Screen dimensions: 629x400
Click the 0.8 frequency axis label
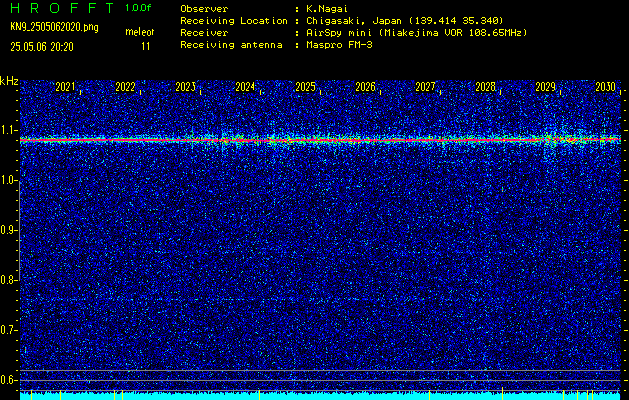coord(8,280)
